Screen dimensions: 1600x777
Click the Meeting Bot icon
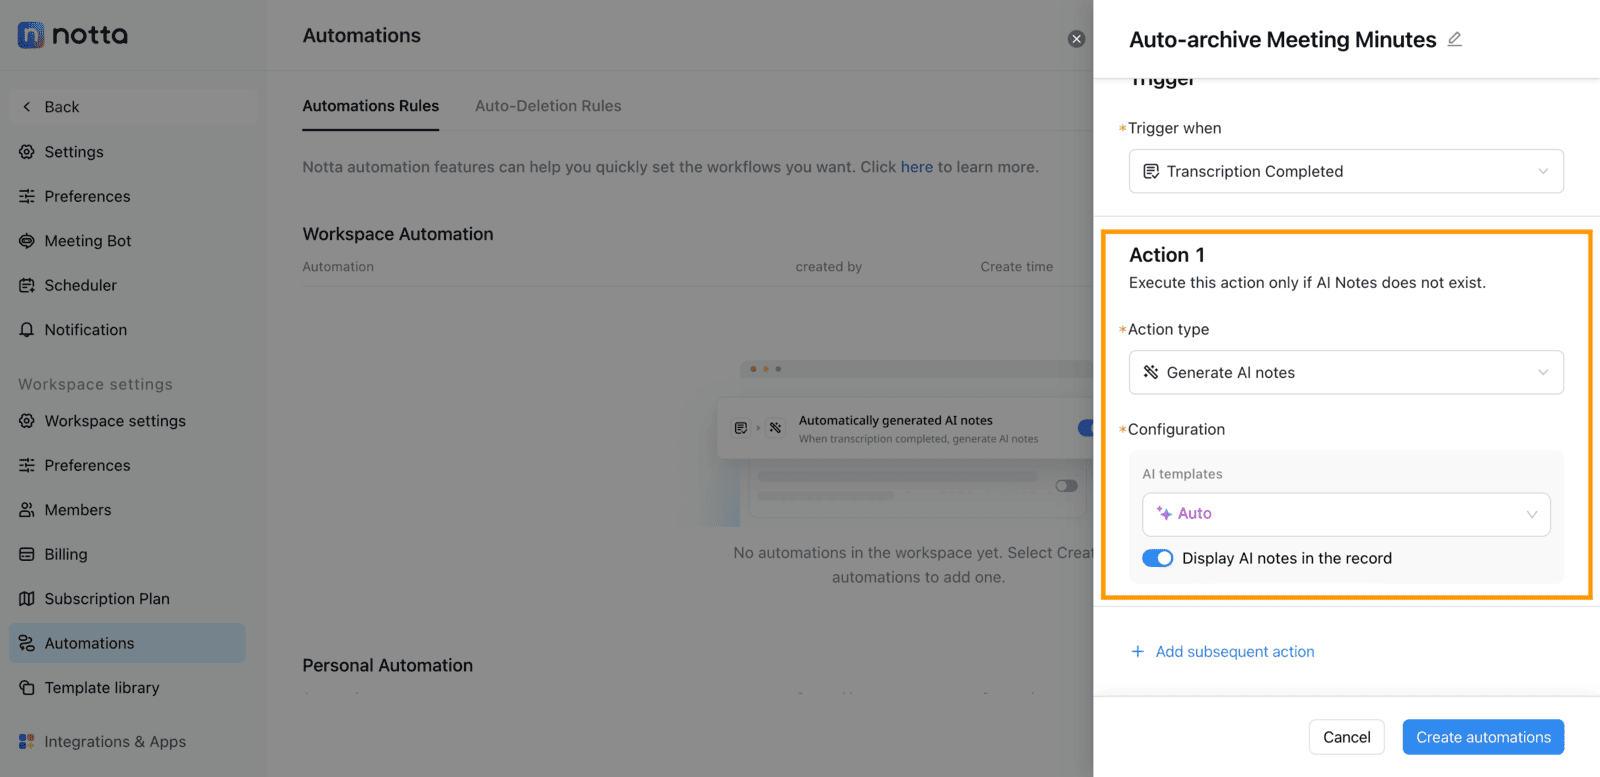click(x=27, y=241)
